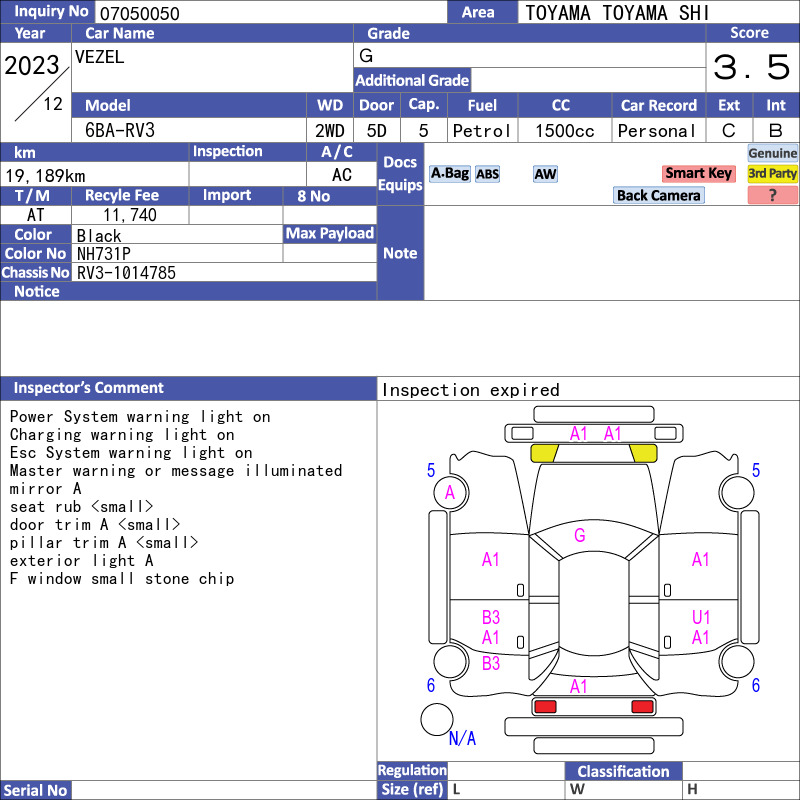Click the front-left wheel marked A
Screen dimensions: 800x800
[451, 493]
